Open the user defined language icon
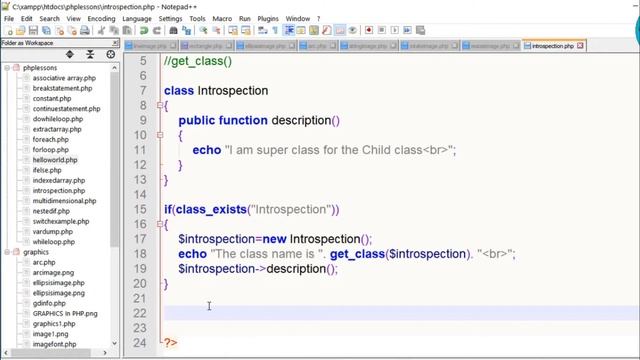The image size is (640, 360). pyautogui.click(x=301, y=31)
